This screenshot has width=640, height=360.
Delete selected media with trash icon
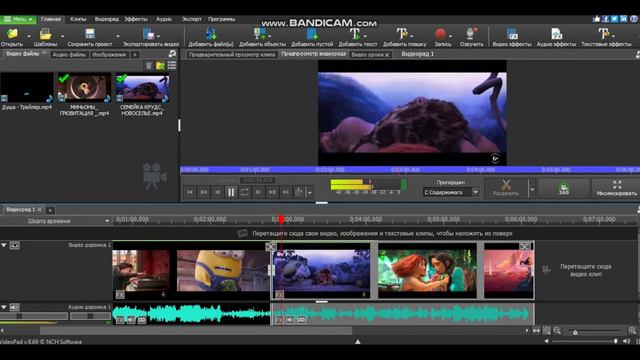tap(149, 66)
